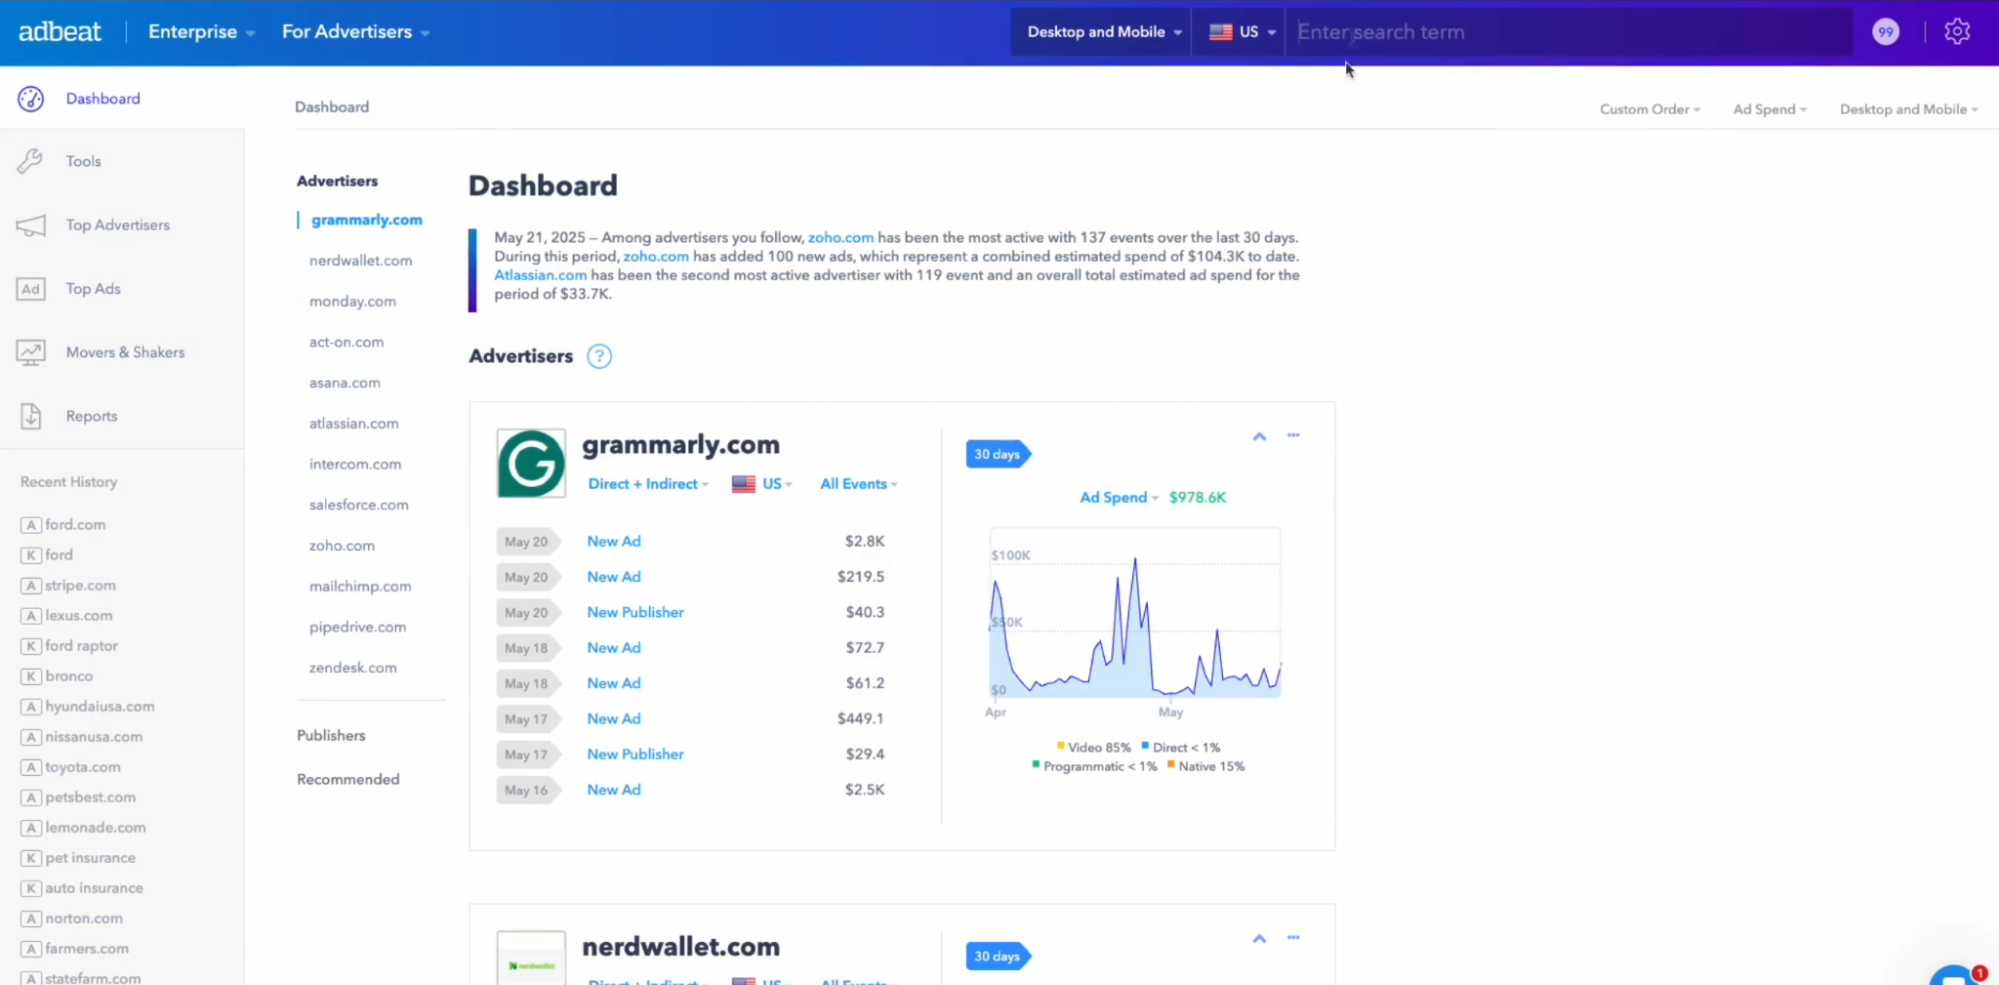1999x985 pixels.
Task: Open the chat support bubble icon
Action: pos(1955,975)
